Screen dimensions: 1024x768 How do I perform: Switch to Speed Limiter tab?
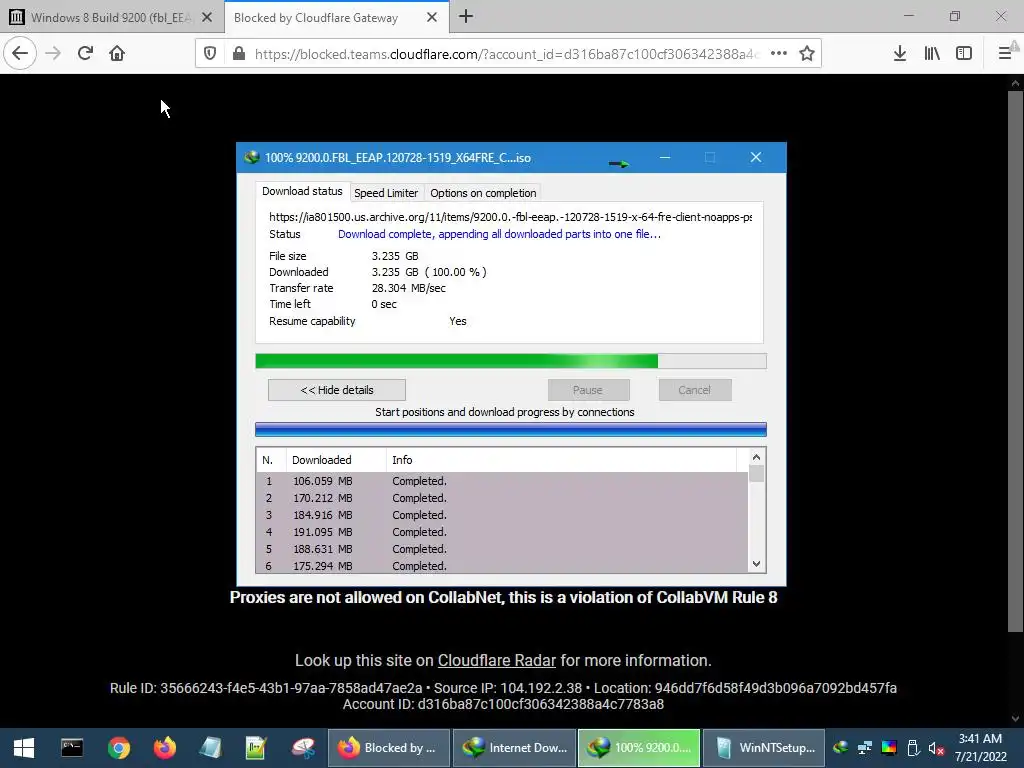(386, 193)
